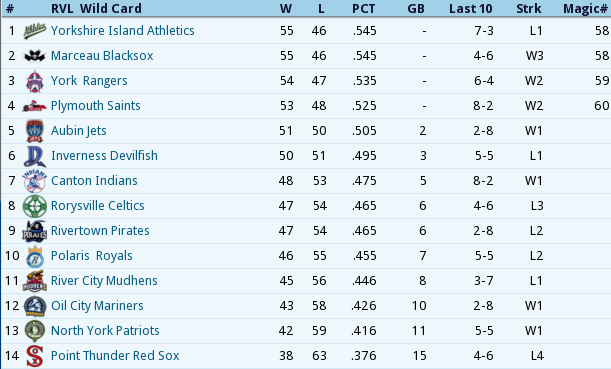Screen dimensions: 611x369
Task: Click the Polaris Royals crown logo
Action: coord(35,256)
